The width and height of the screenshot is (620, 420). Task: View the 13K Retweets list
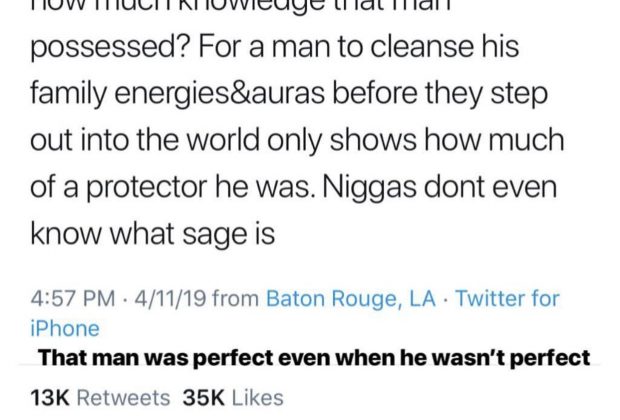point(100,398)
